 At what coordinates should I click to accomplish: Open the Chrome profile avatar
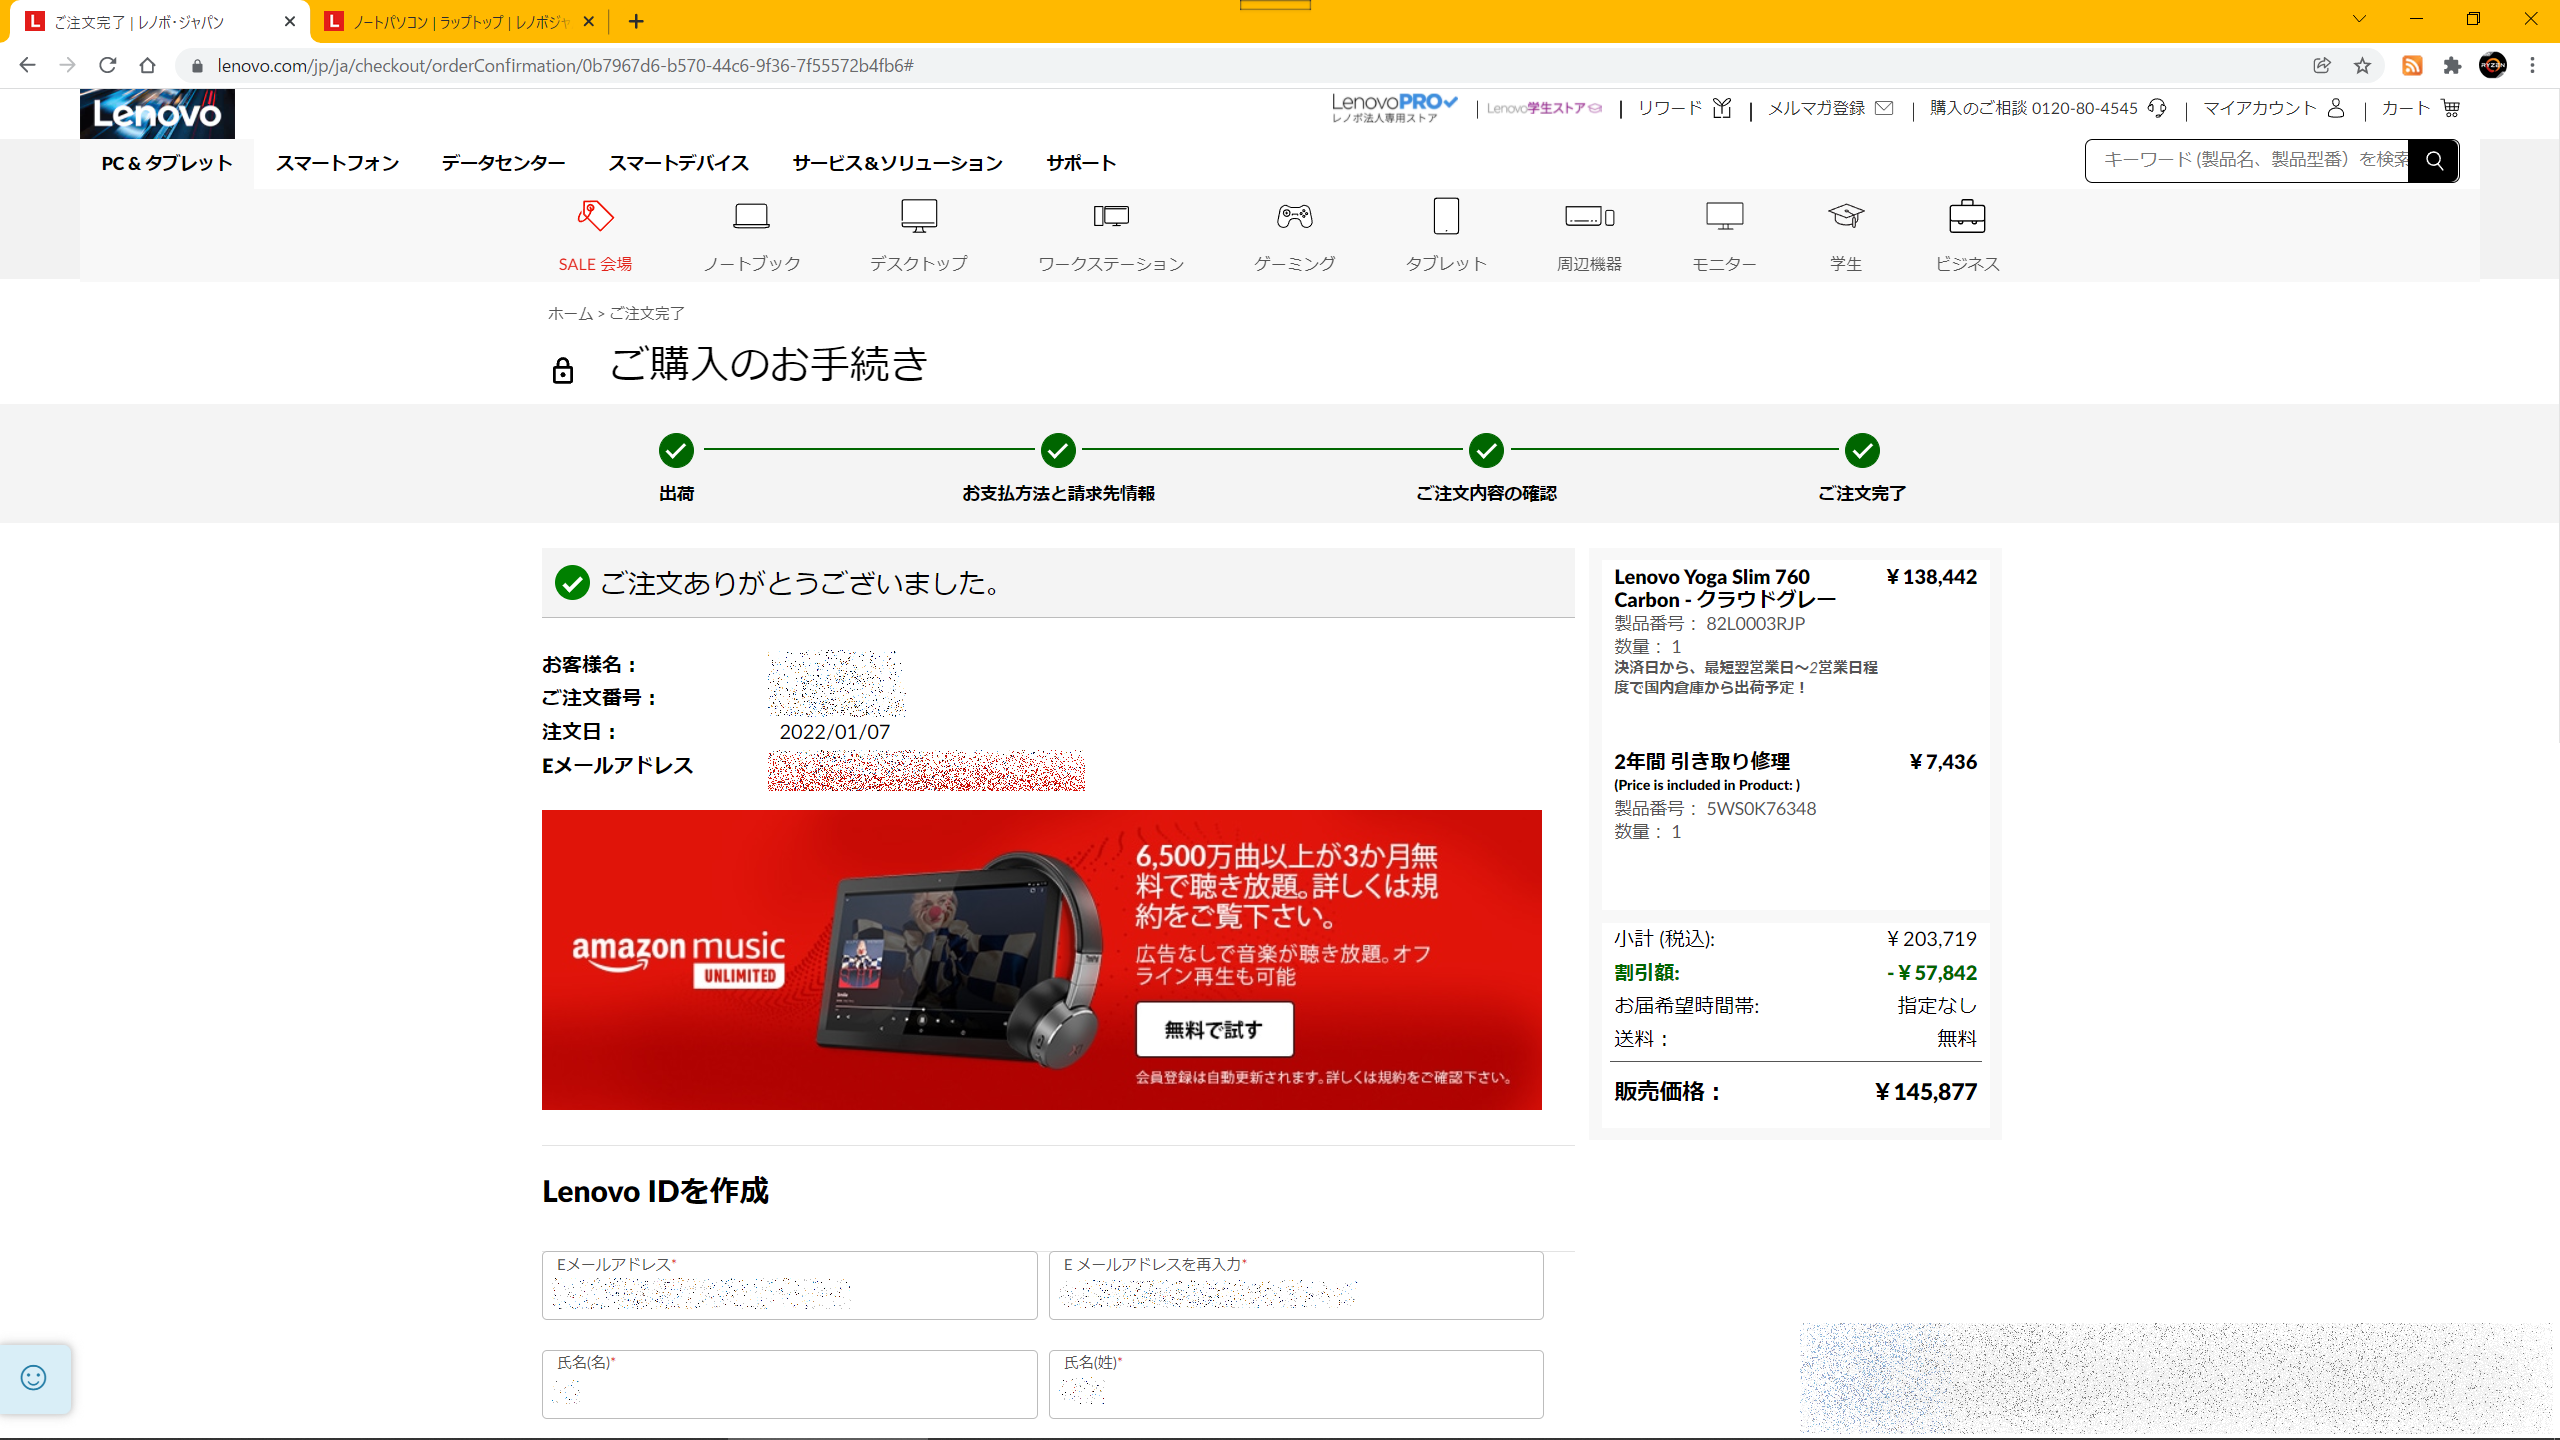(2493, 66)
